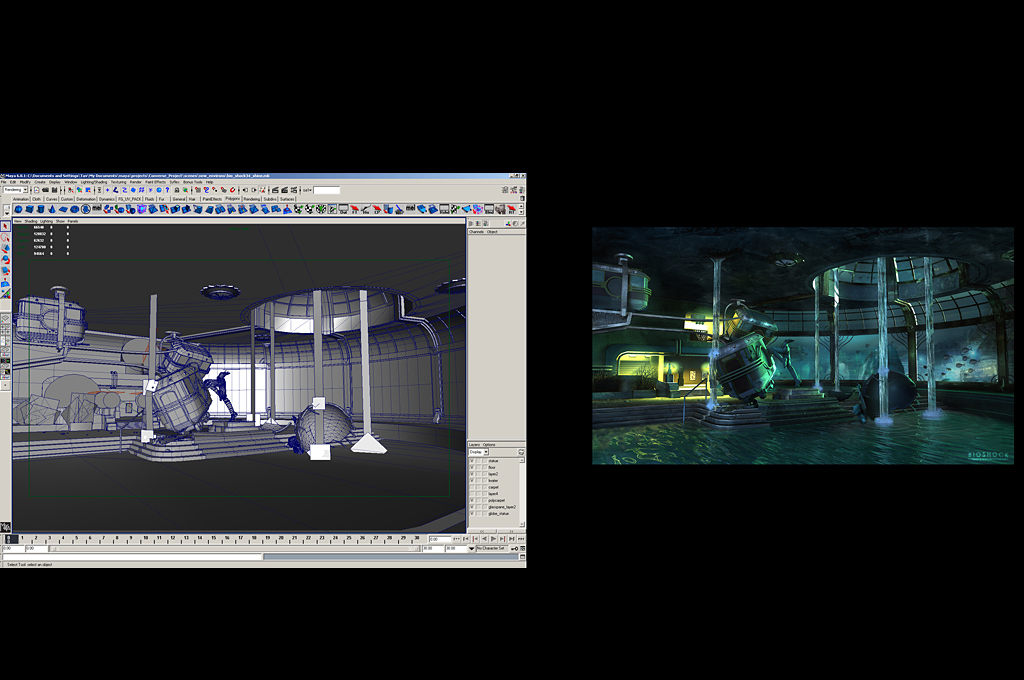
Task: Click the shelf scroll down arrow
Action: coord(520,212)
